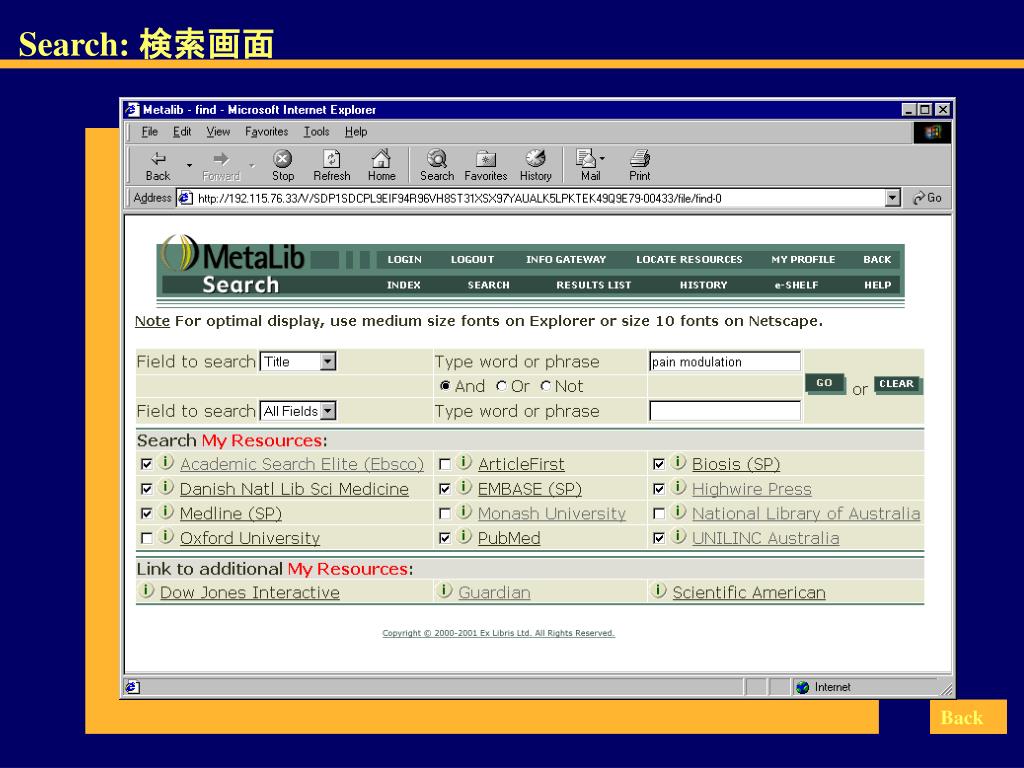
Task: Click info icon beside Medline (SP)
Action: pos(167,512)
